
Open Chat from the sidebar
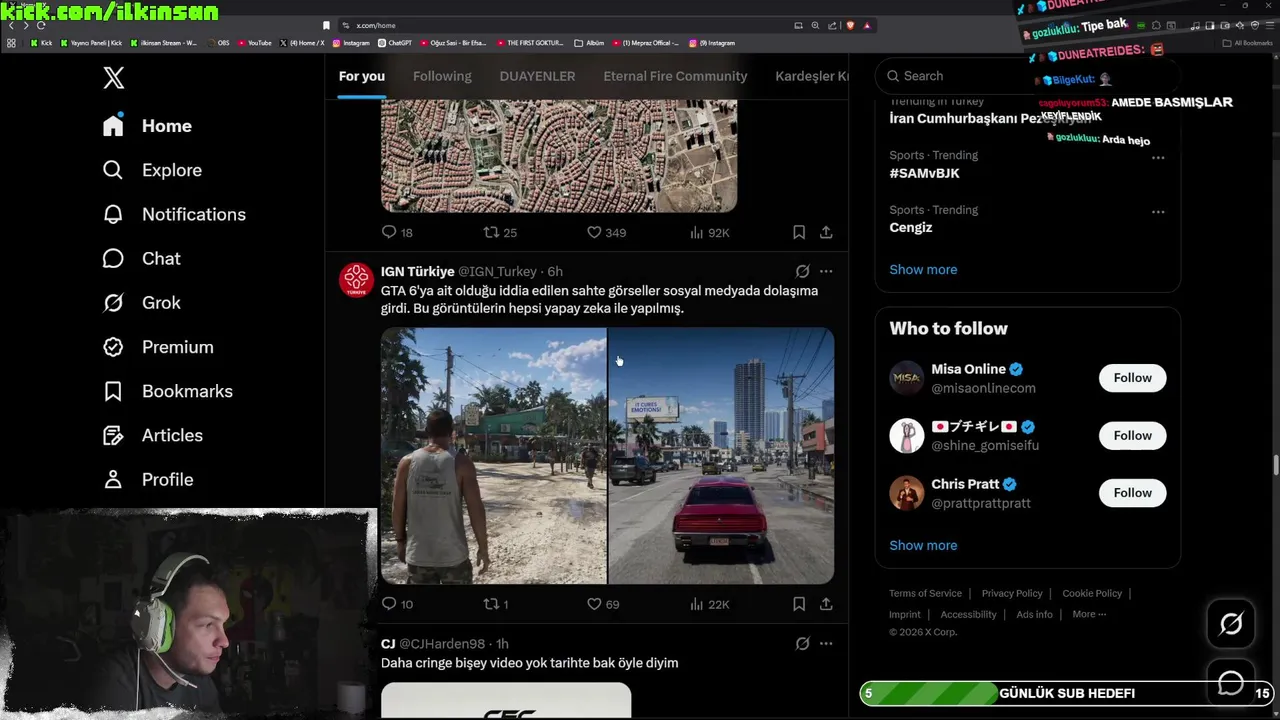tap(141, 258)
